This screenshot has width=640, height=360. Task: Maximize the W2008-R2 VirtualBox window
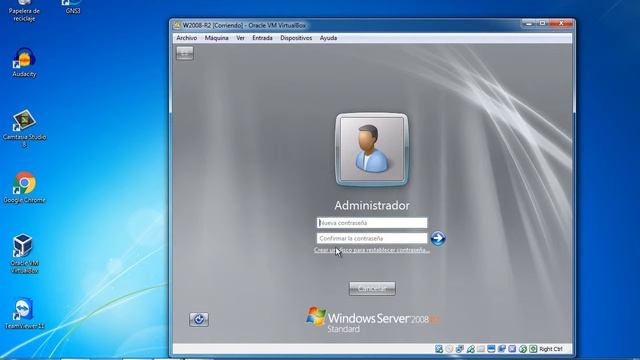click(x=542, y=24)
